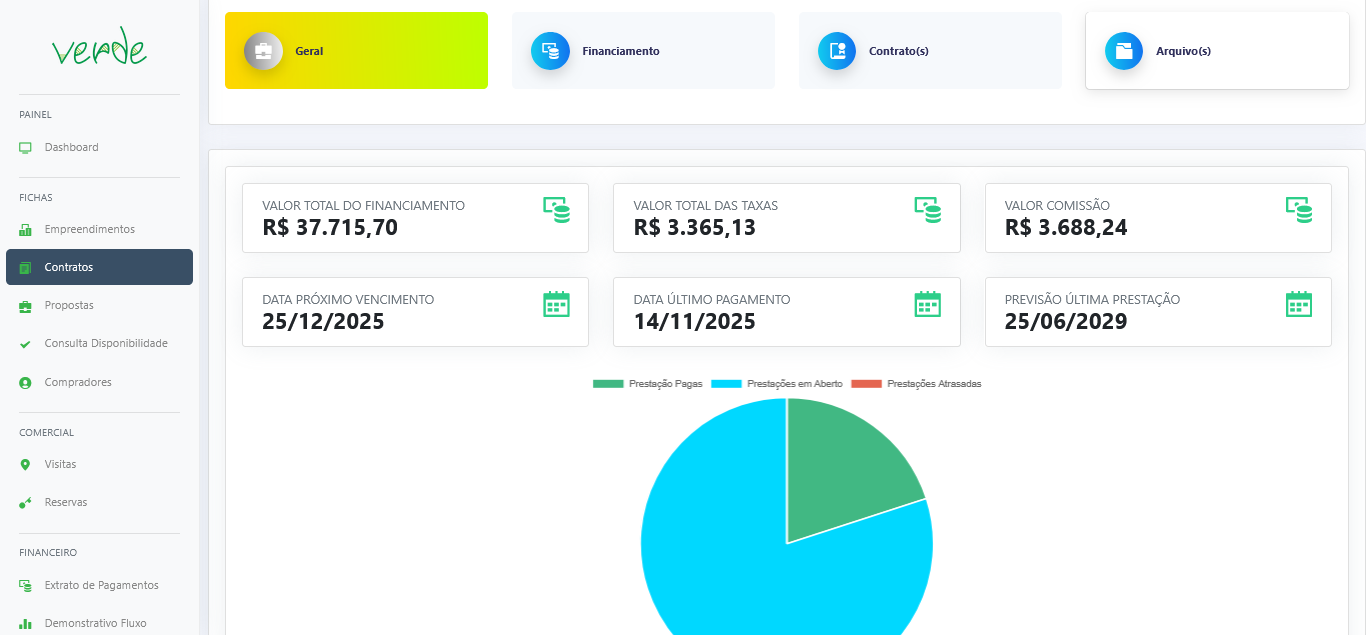
Task: Click the Geral briefcase icon
Action: coord(263,51)
